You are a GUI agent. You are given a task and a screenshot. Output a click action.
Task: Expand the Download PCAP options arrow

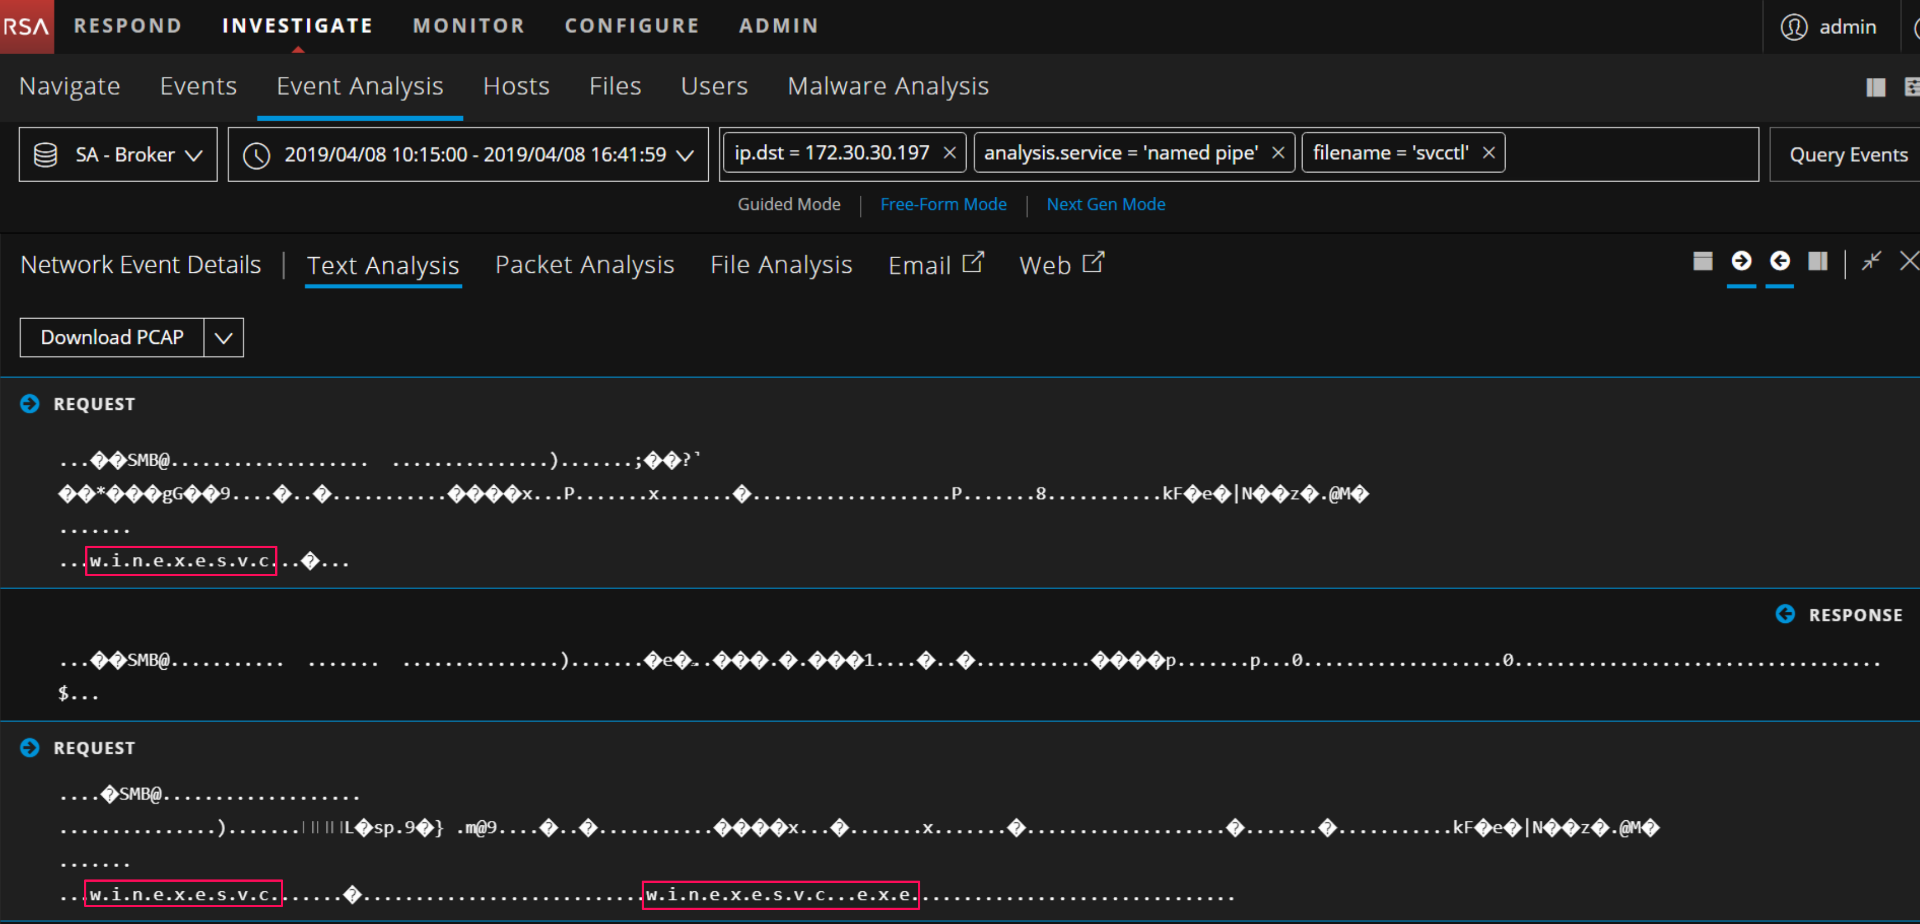tap(224, 338)
